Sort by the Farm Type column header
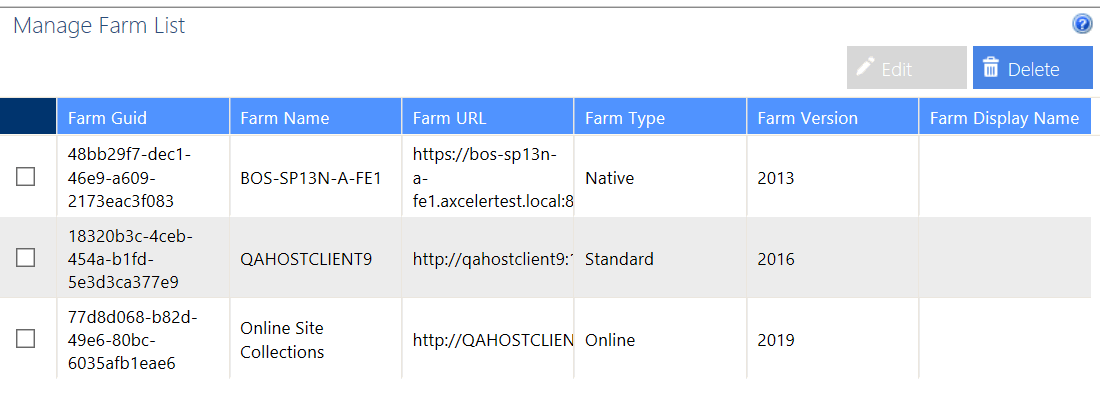Image resolution: width=1100 pixels, height=397 pixels. pos(660,116)
